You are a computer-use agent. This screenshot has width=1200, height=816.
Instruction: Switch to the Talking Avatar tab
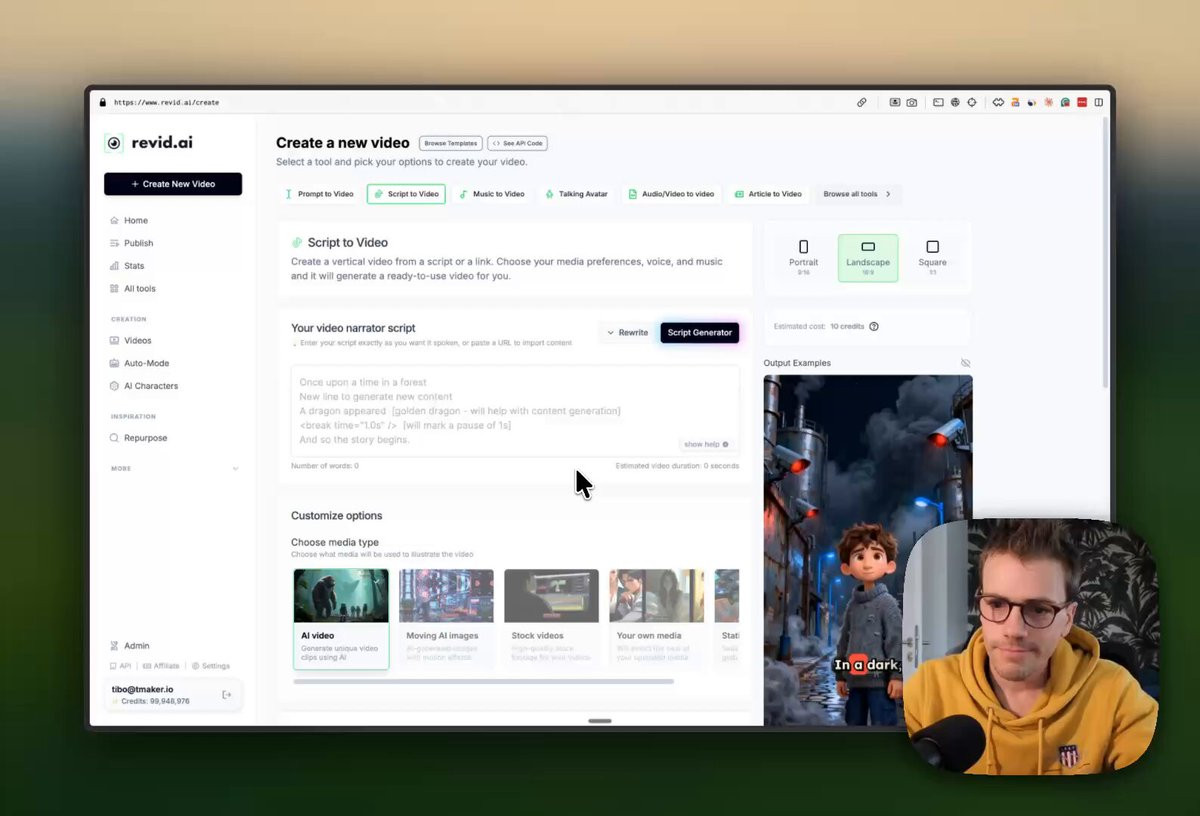(x=577, y=194)
